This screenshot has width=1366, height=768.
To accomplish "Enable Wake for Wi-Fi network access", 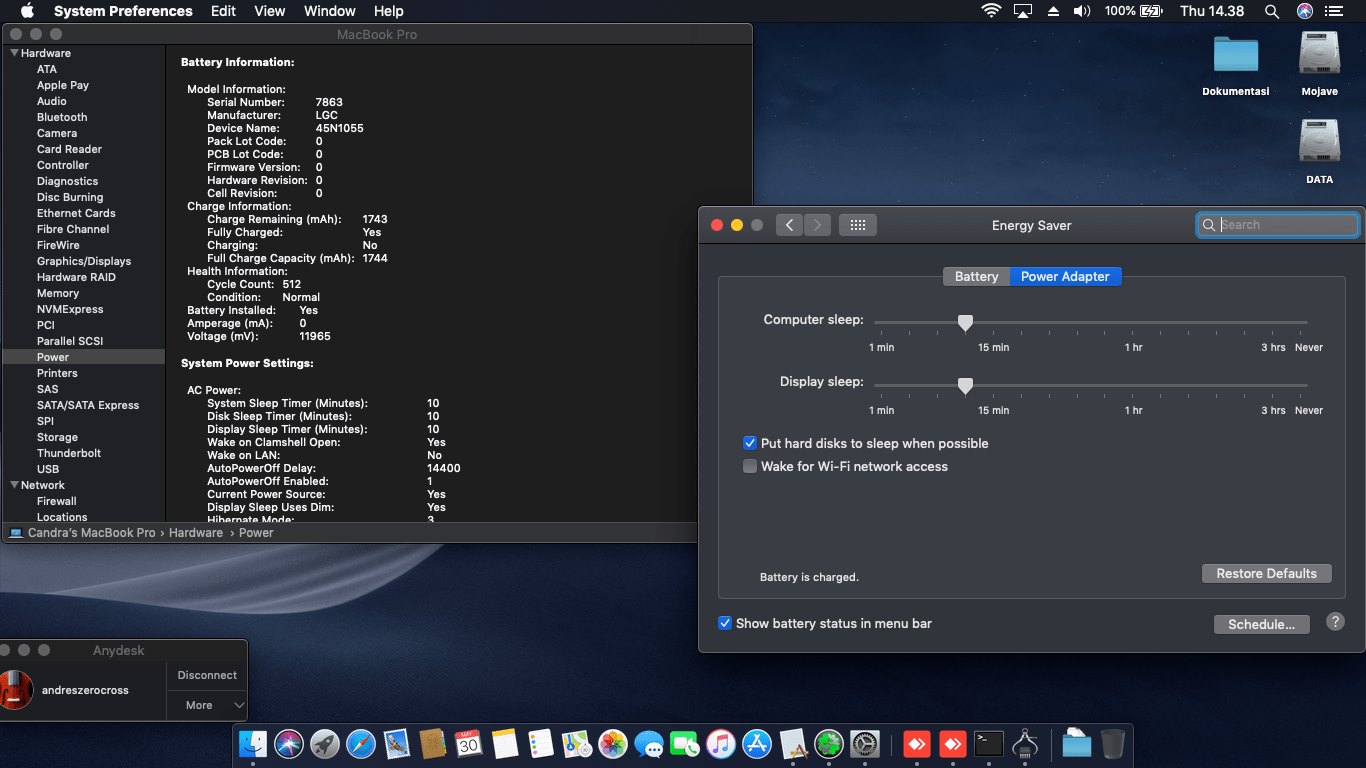I will coord(750,466).
